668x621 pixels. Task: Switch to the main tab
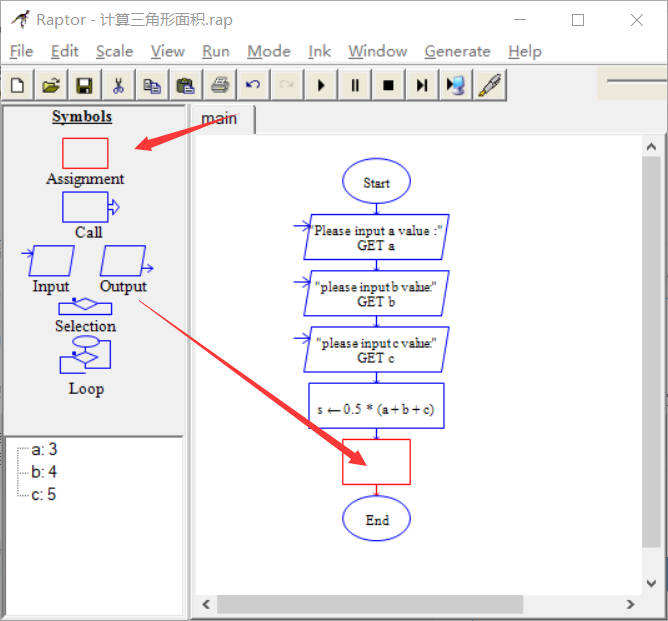(223, 119)
